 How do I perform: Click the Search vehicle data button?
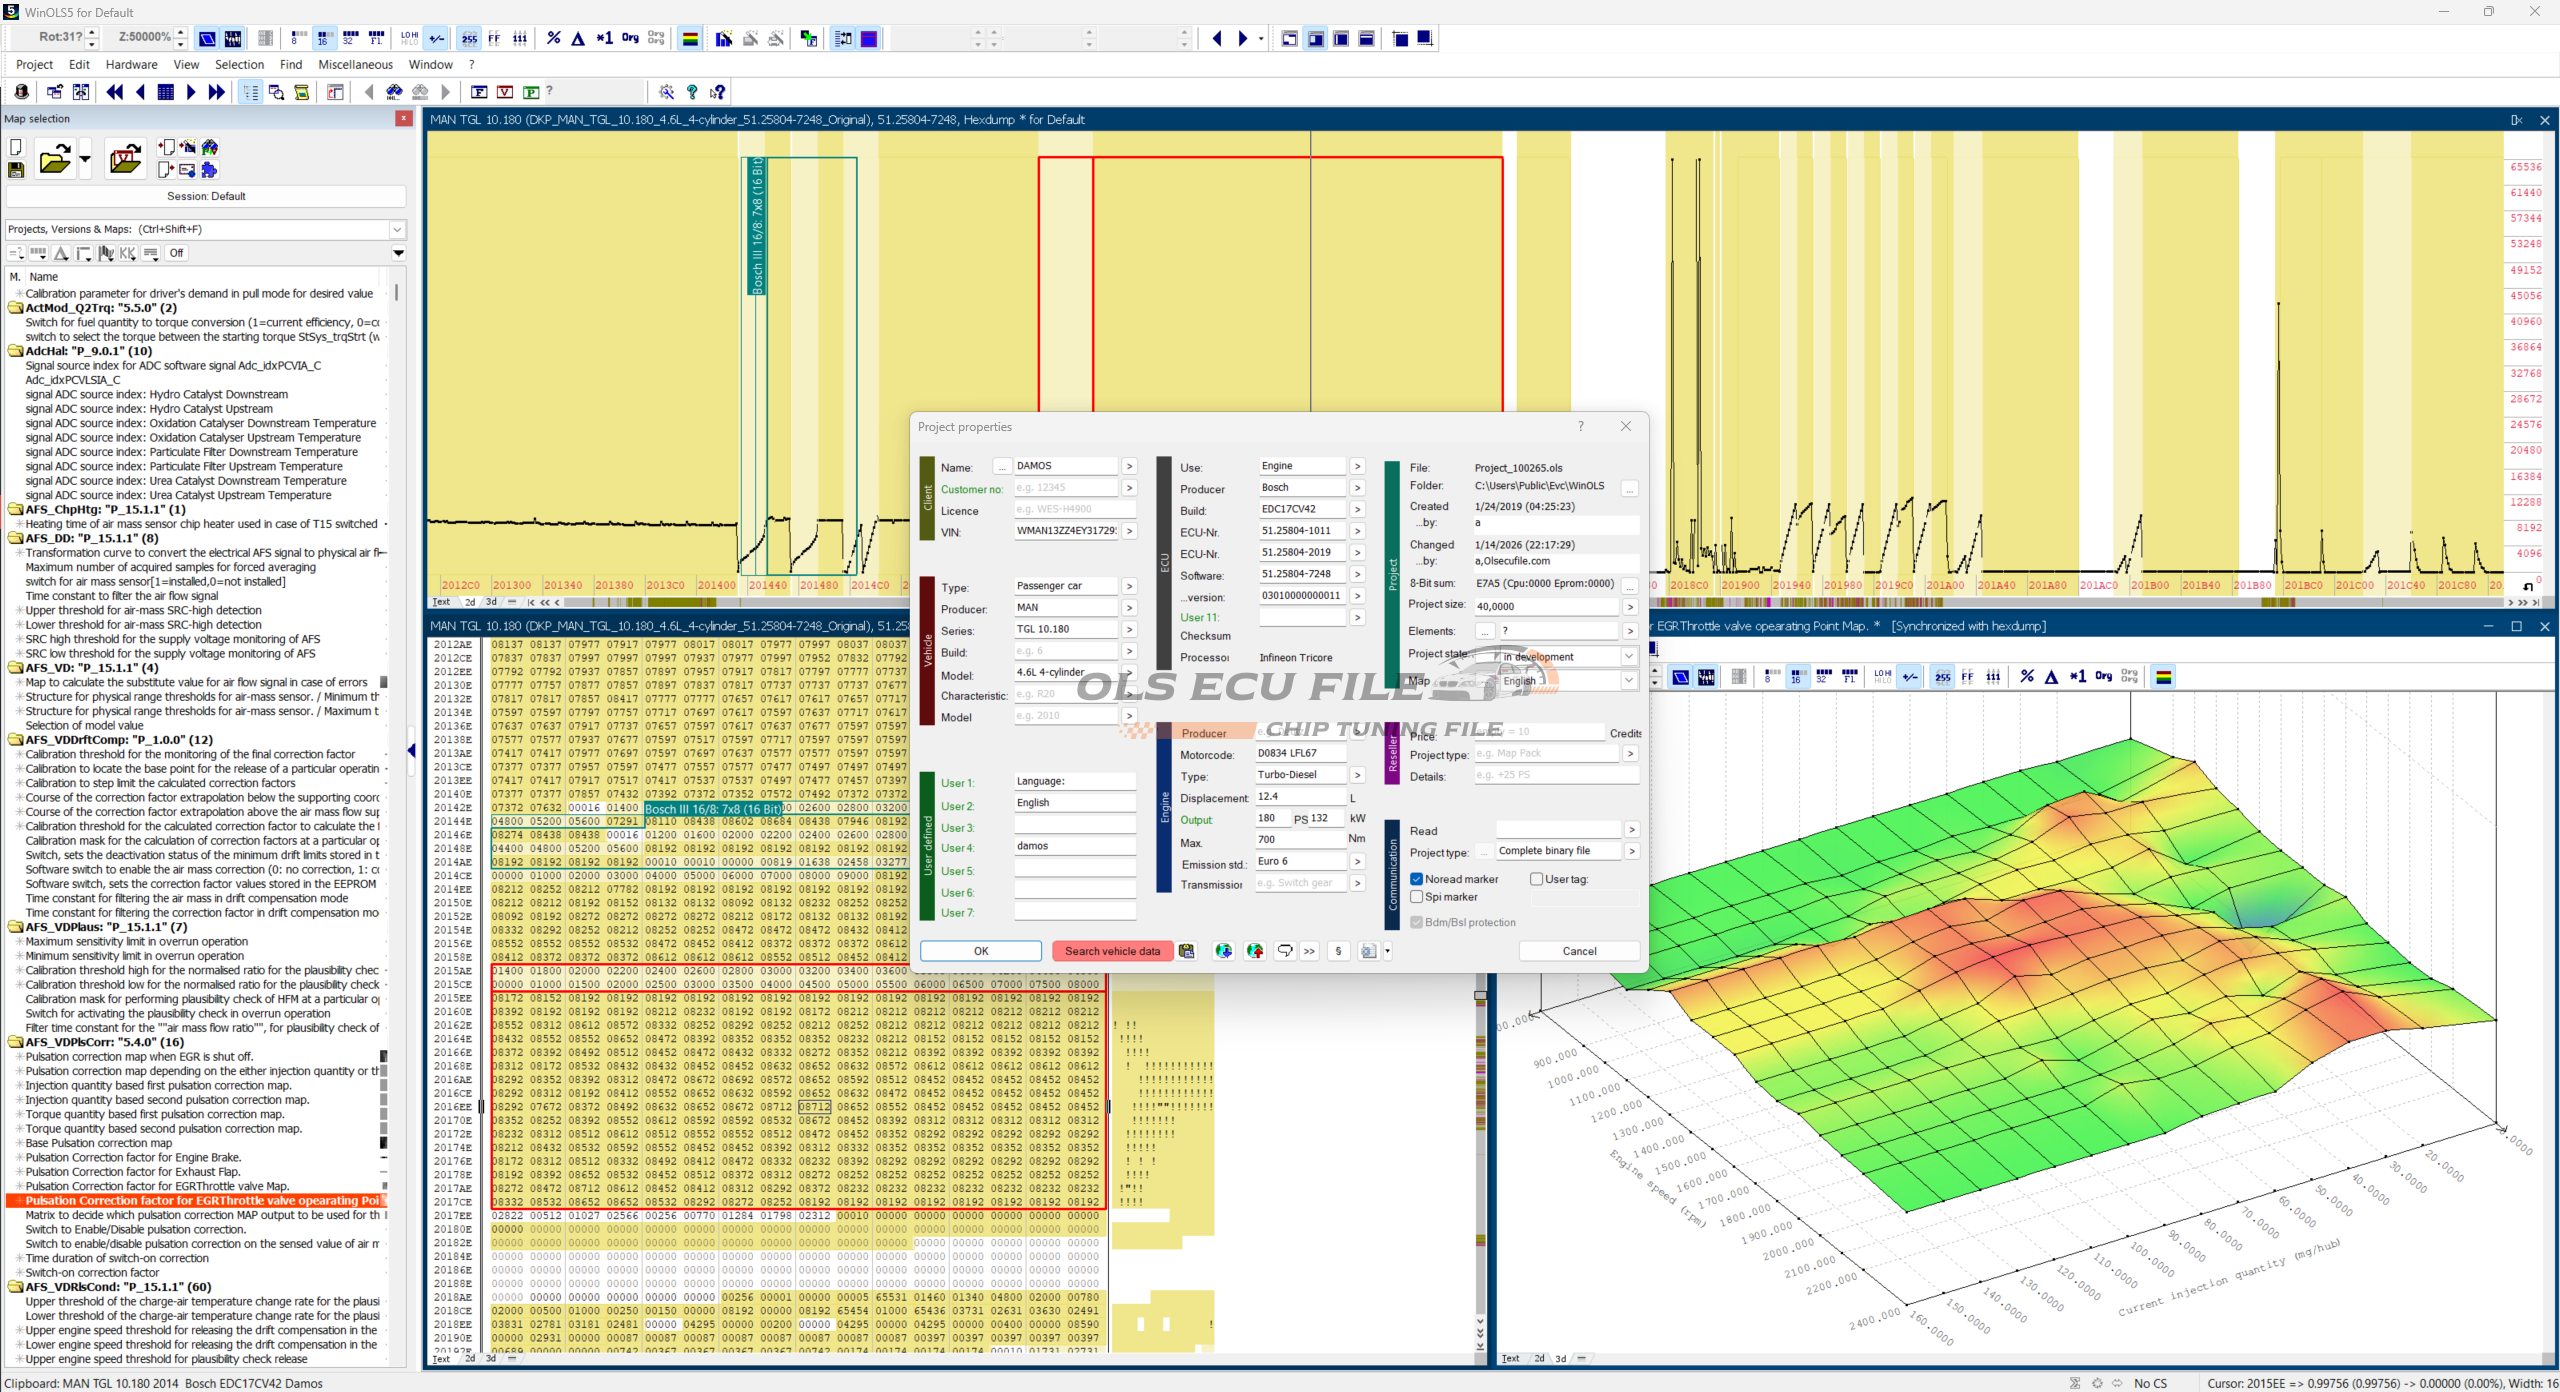[x=1112, y=951]
